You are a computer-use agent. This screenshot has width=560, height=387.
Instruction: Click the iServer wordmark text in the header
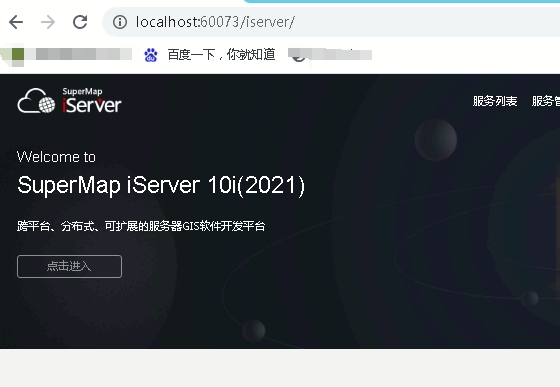pos(92,105)
